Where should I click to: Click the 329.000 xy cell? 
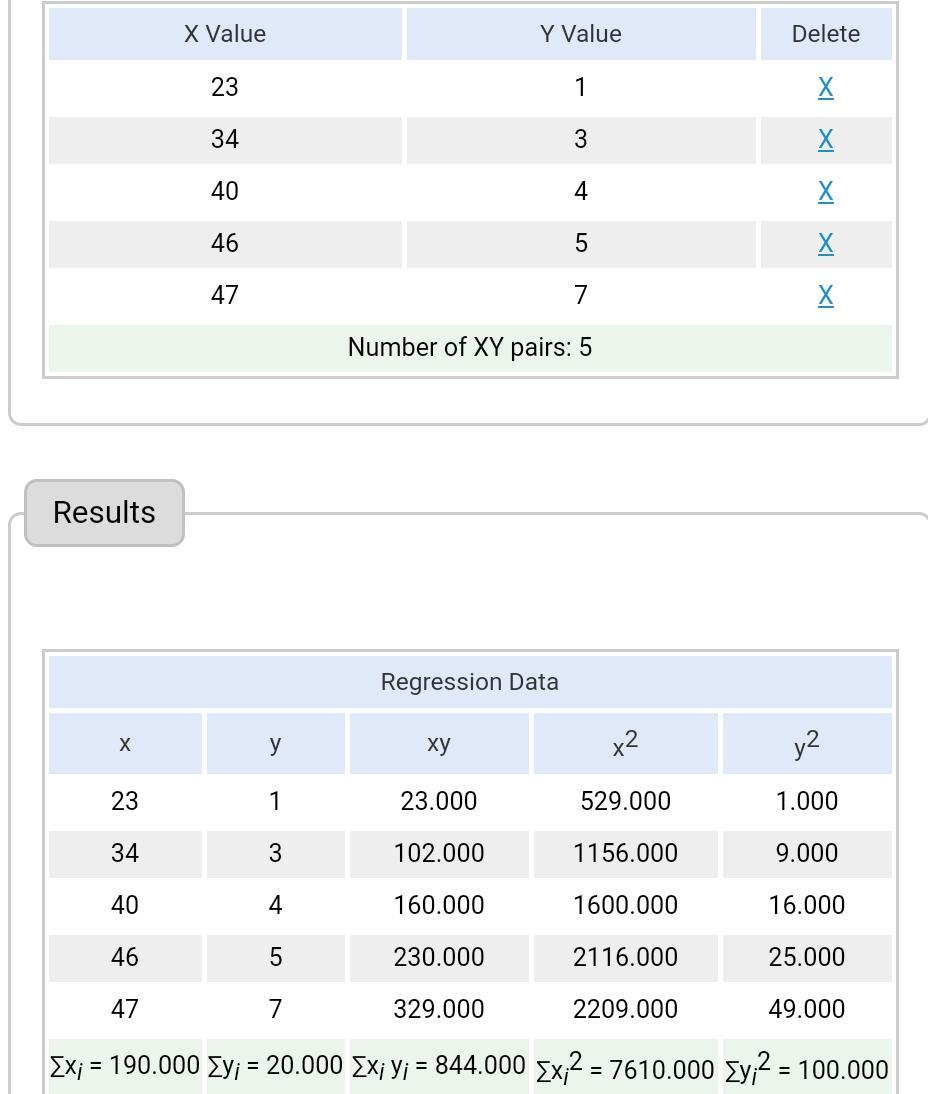[438, 1009]
